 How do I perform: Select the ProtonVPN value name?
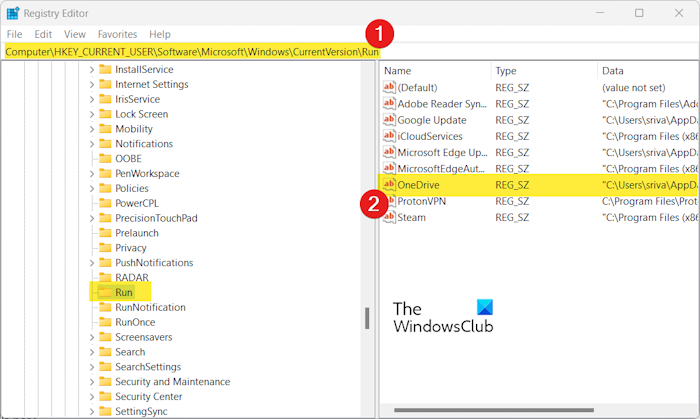421,201
